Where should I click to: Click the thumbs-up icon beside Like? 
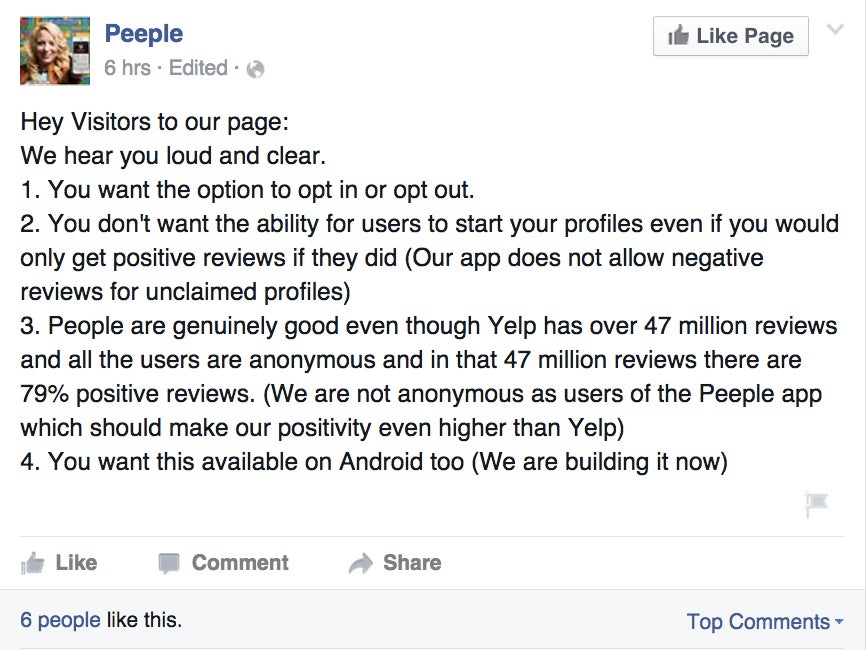(33, 563)
